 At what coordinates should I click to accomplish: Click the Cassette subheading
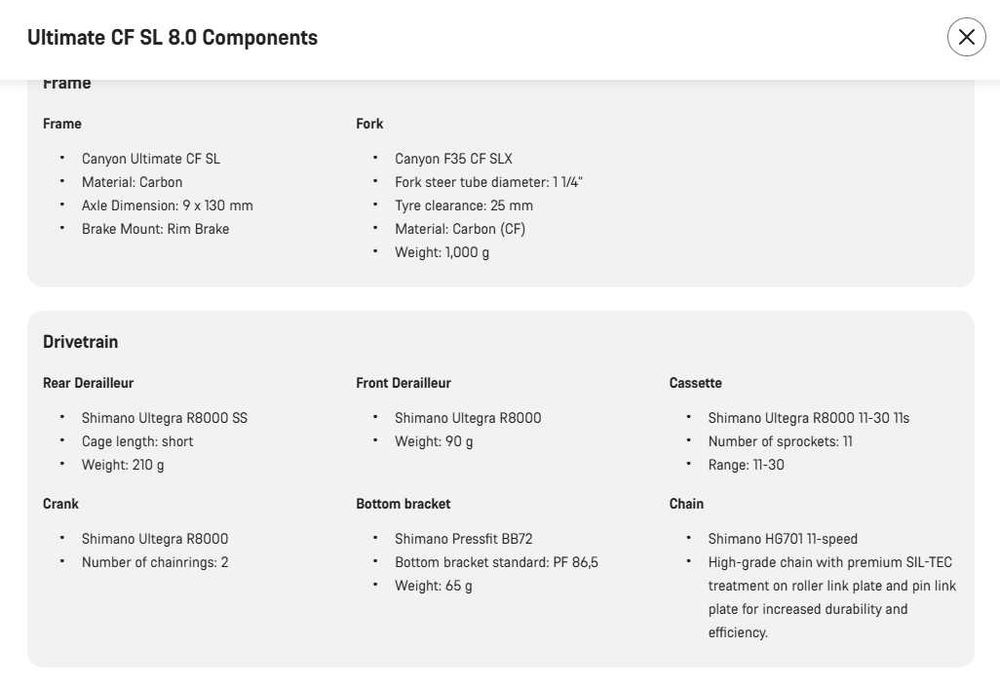click(x=695, y=383)
